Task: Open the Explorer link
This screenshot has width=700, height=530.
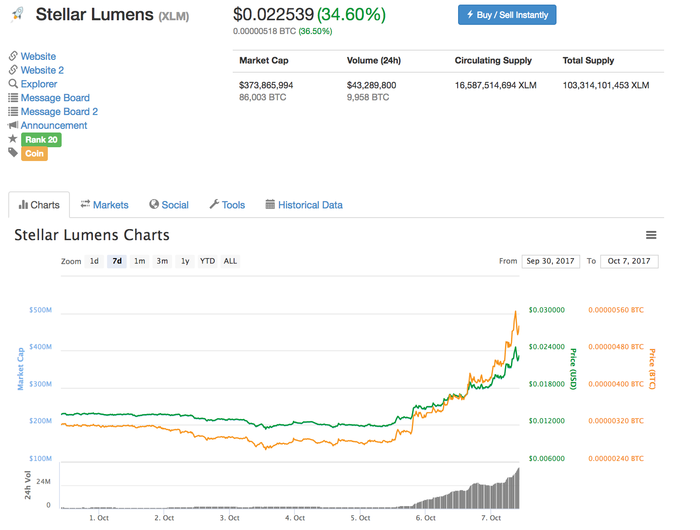Action: tap(39, 84)
